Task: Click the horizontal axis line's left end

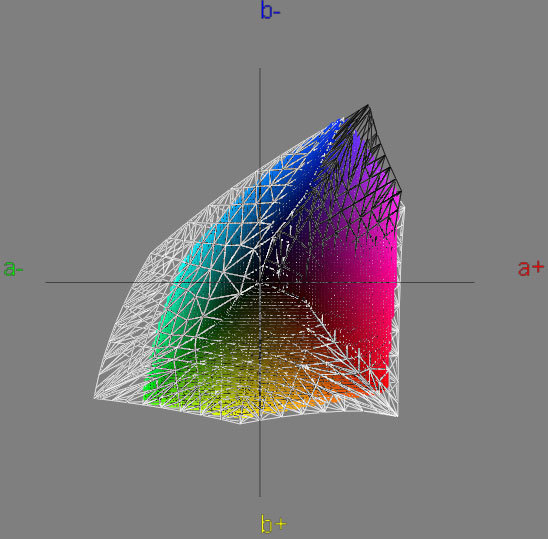Action: point(46,282)
